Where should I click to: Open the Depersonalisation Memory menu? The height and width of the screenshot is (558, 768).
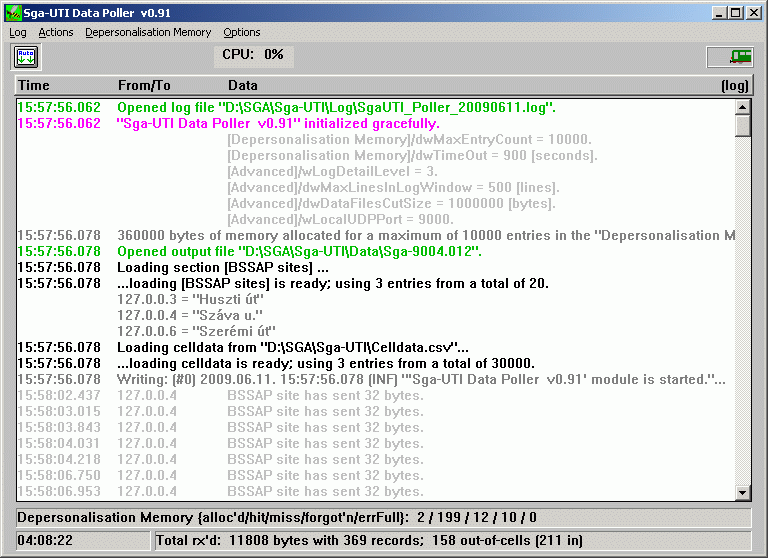pos(148,32)
